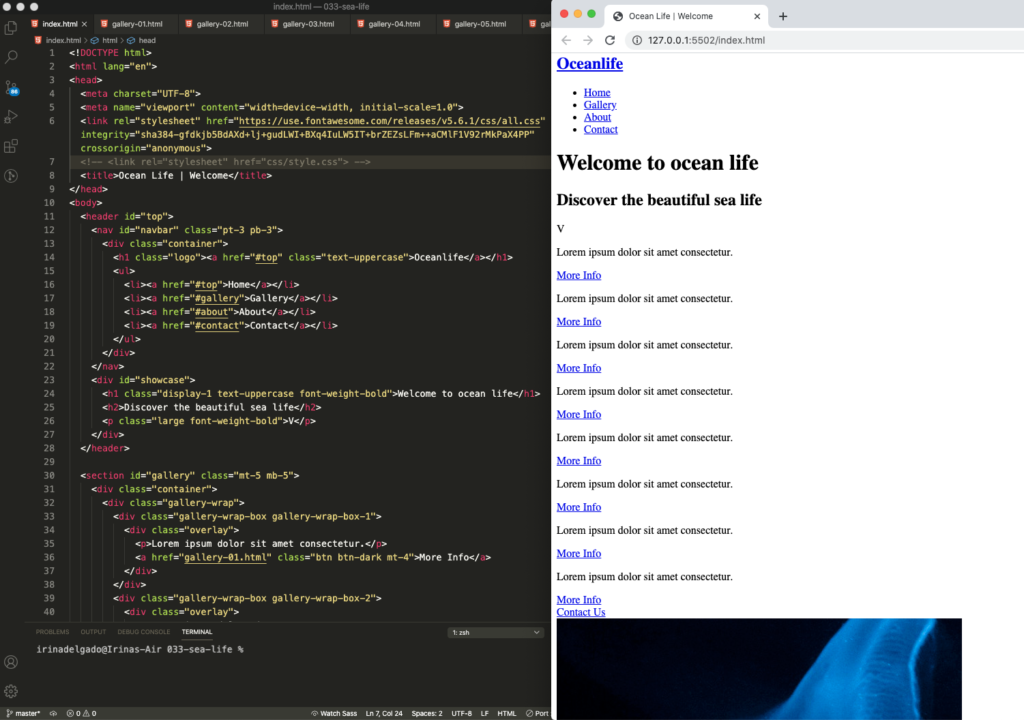Go back in the Chrome browser
This screenshot has width=1024, height=720.
566,41
